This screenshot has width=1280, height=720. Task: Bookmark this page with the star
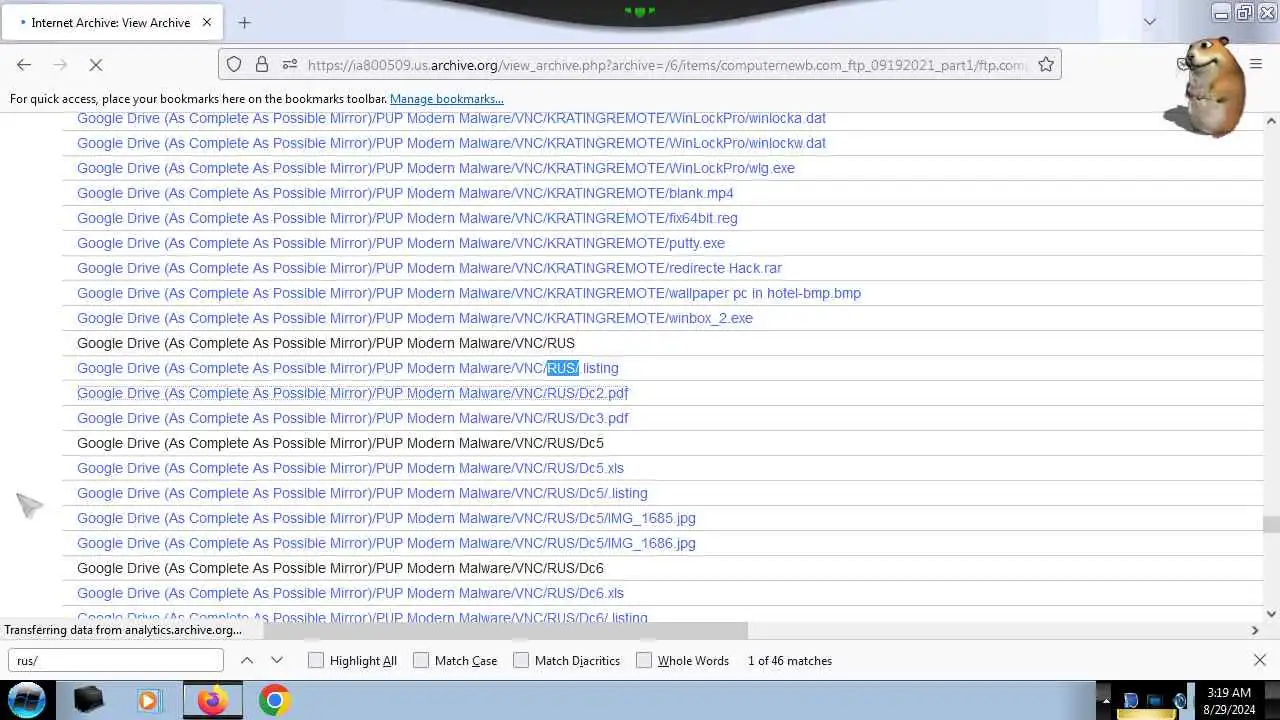click(1046, 64)
